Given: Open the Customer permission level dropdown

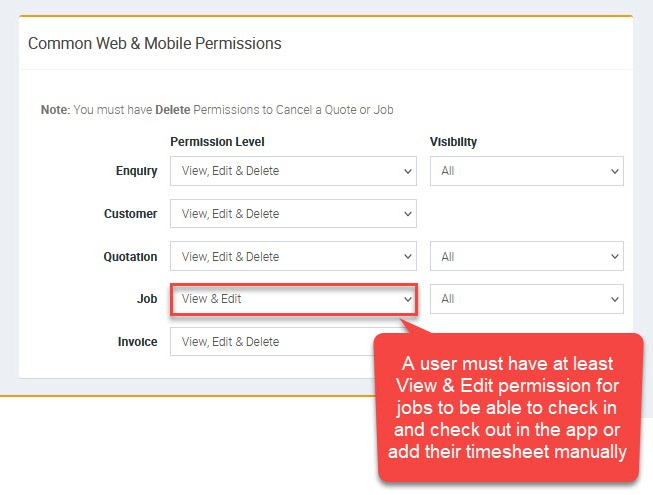Looking at the screenshot, I should pyautogui.click(x=293, y=214).
